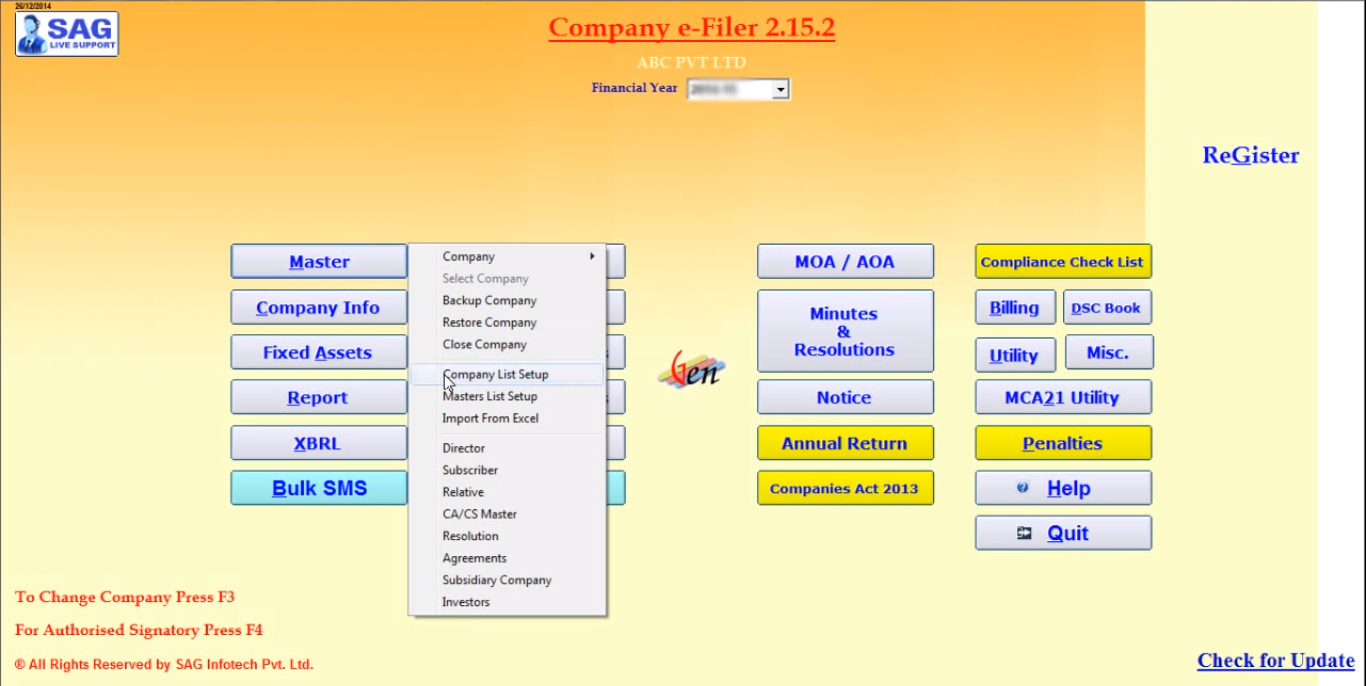Click the yellow Annual Return button
The height and width of the screenshot is (686, 1366).
tap(845, 444)
